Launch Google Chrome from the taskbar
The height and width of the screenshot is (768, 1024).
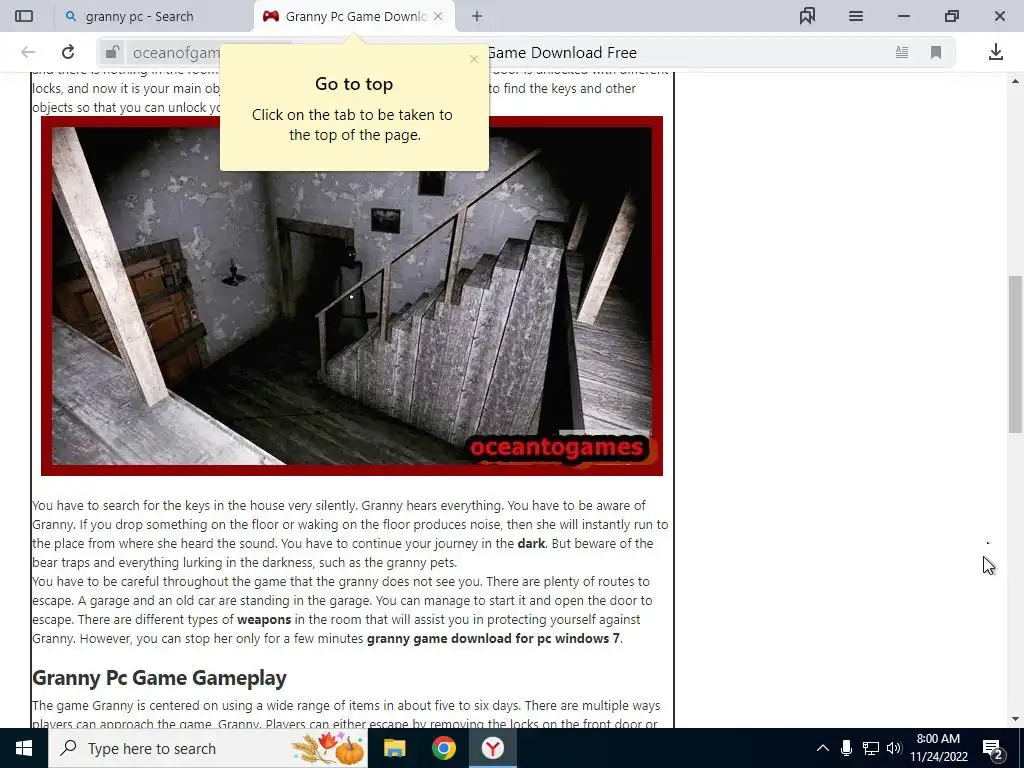(443, 748)
